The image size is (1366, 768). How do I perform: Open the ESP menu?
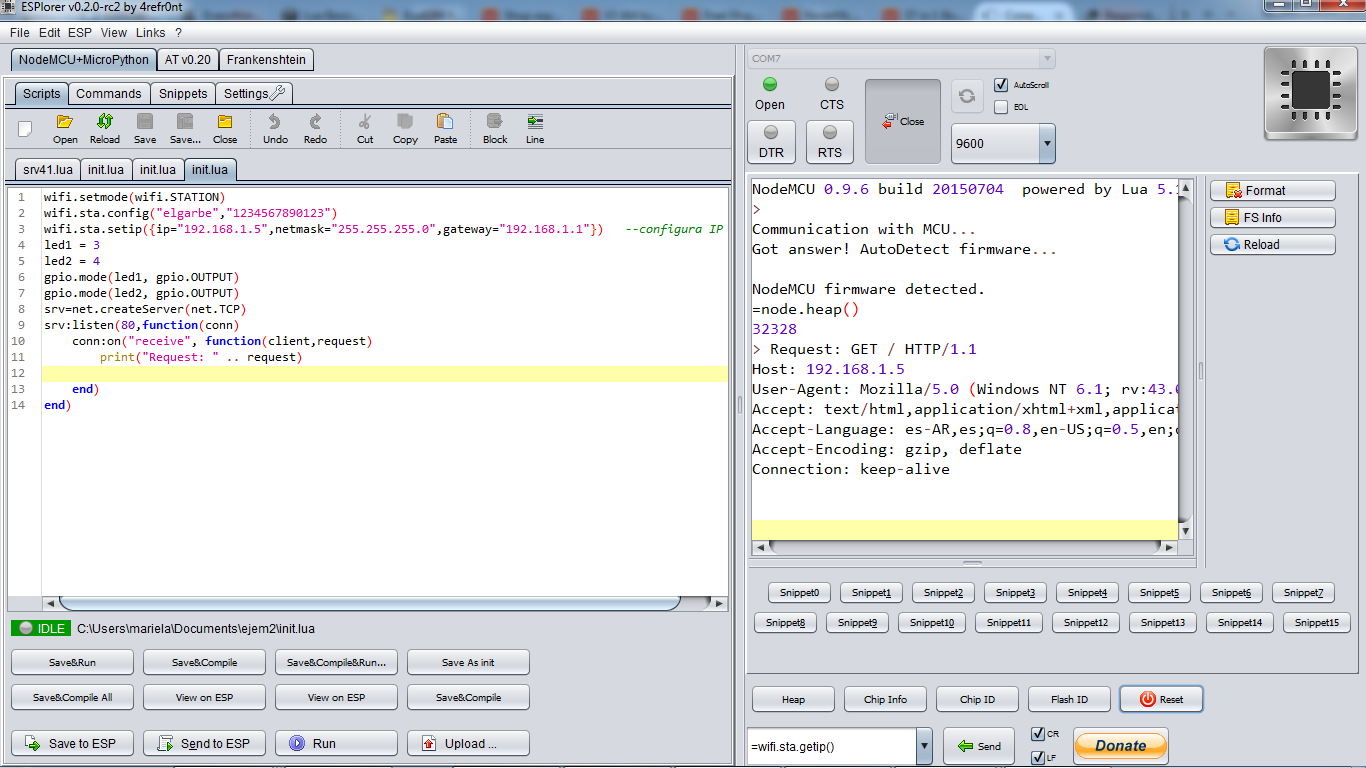pyautogui.click(x=80, y=33)
